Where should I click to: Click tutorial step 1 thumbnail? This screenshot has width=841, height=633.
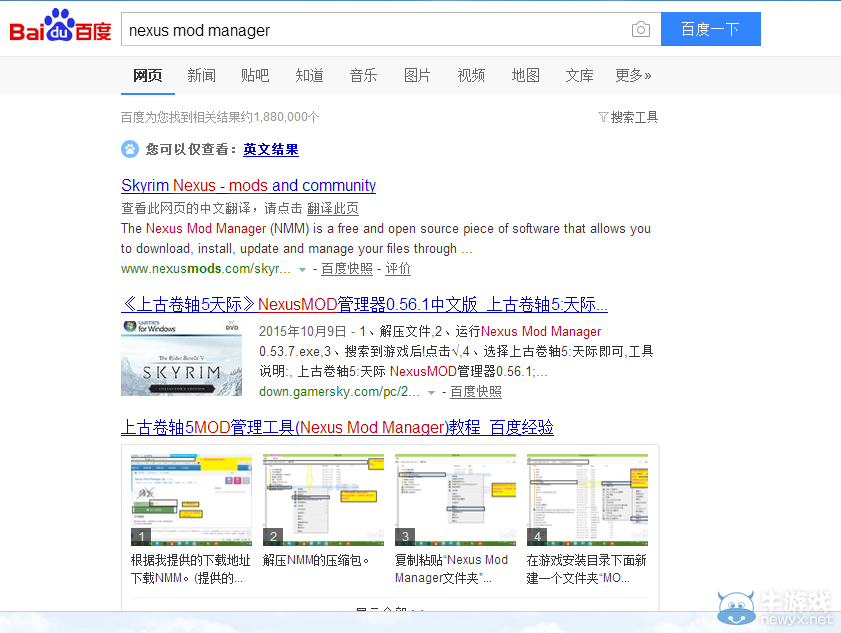[x=191, y=499]
